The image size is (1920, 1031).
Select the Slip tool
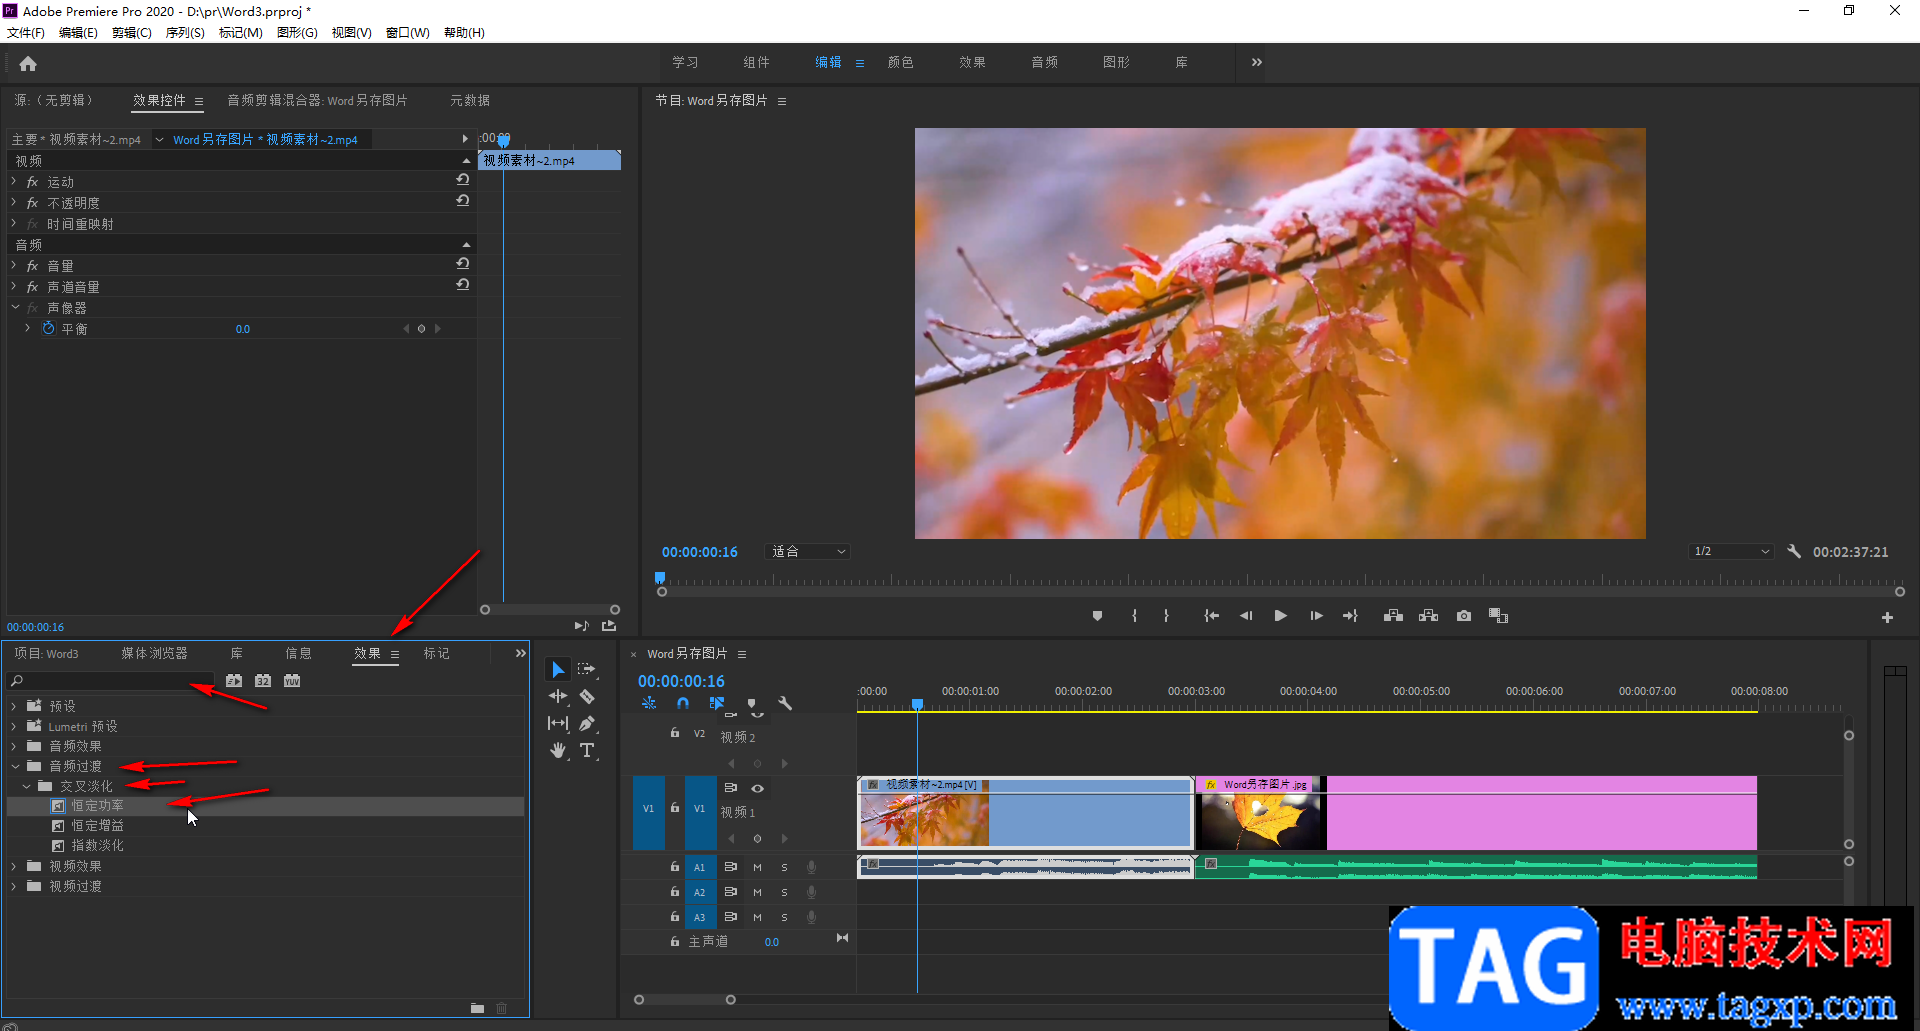pyautogui.click(x=558, y=723)
